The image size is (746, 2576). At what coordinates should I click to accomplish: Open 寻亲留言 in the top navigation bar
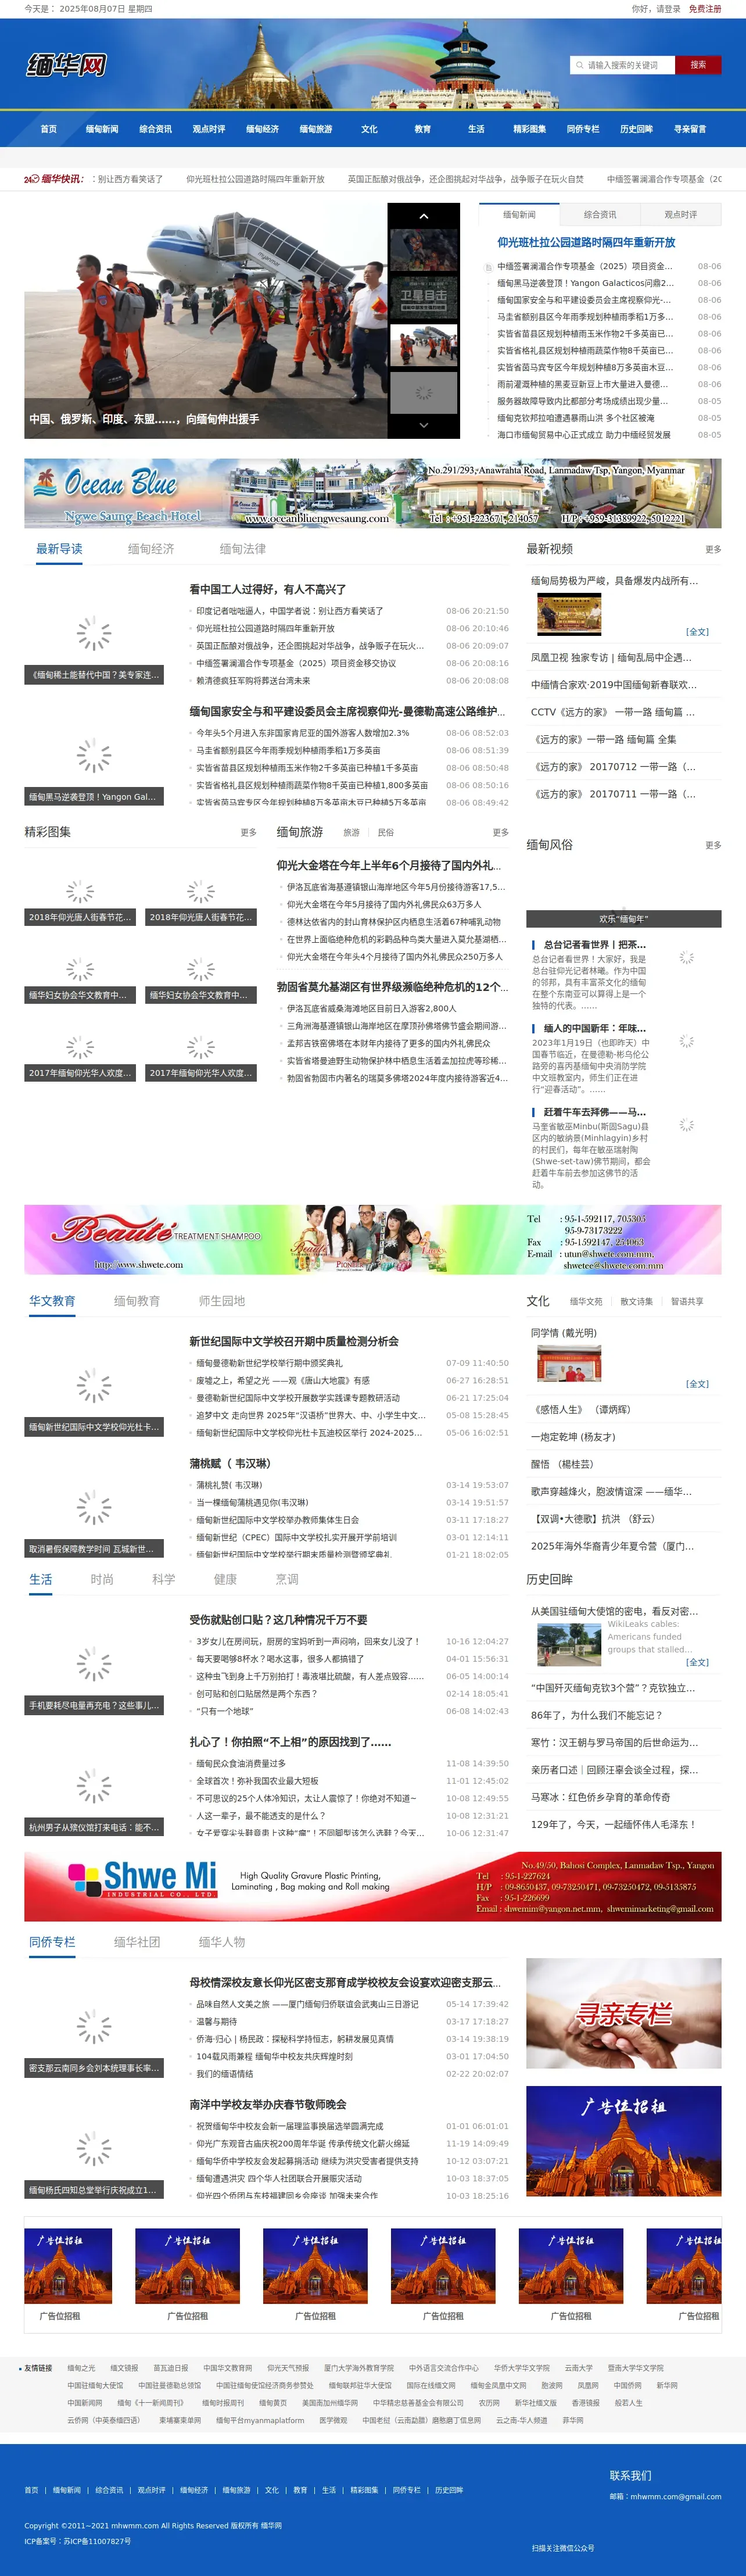689,129
